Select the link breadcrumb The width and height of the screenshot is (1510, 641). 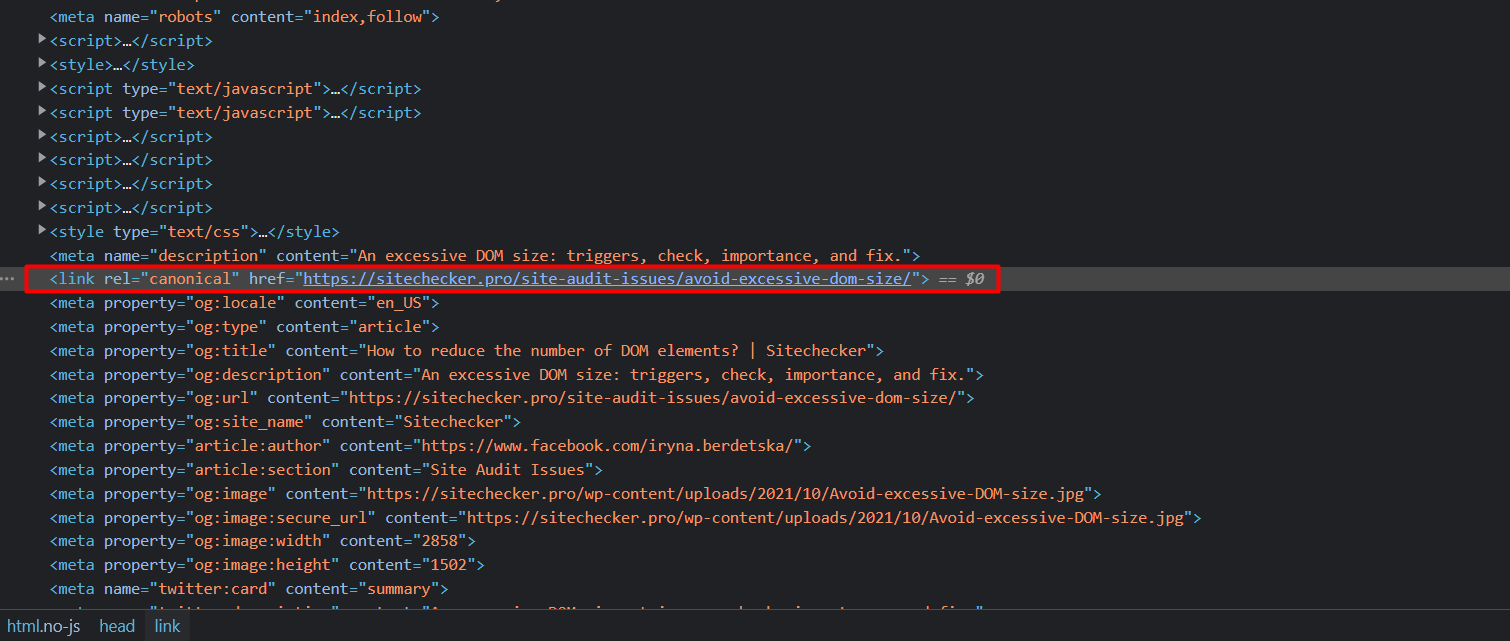[x=168, y=626]
